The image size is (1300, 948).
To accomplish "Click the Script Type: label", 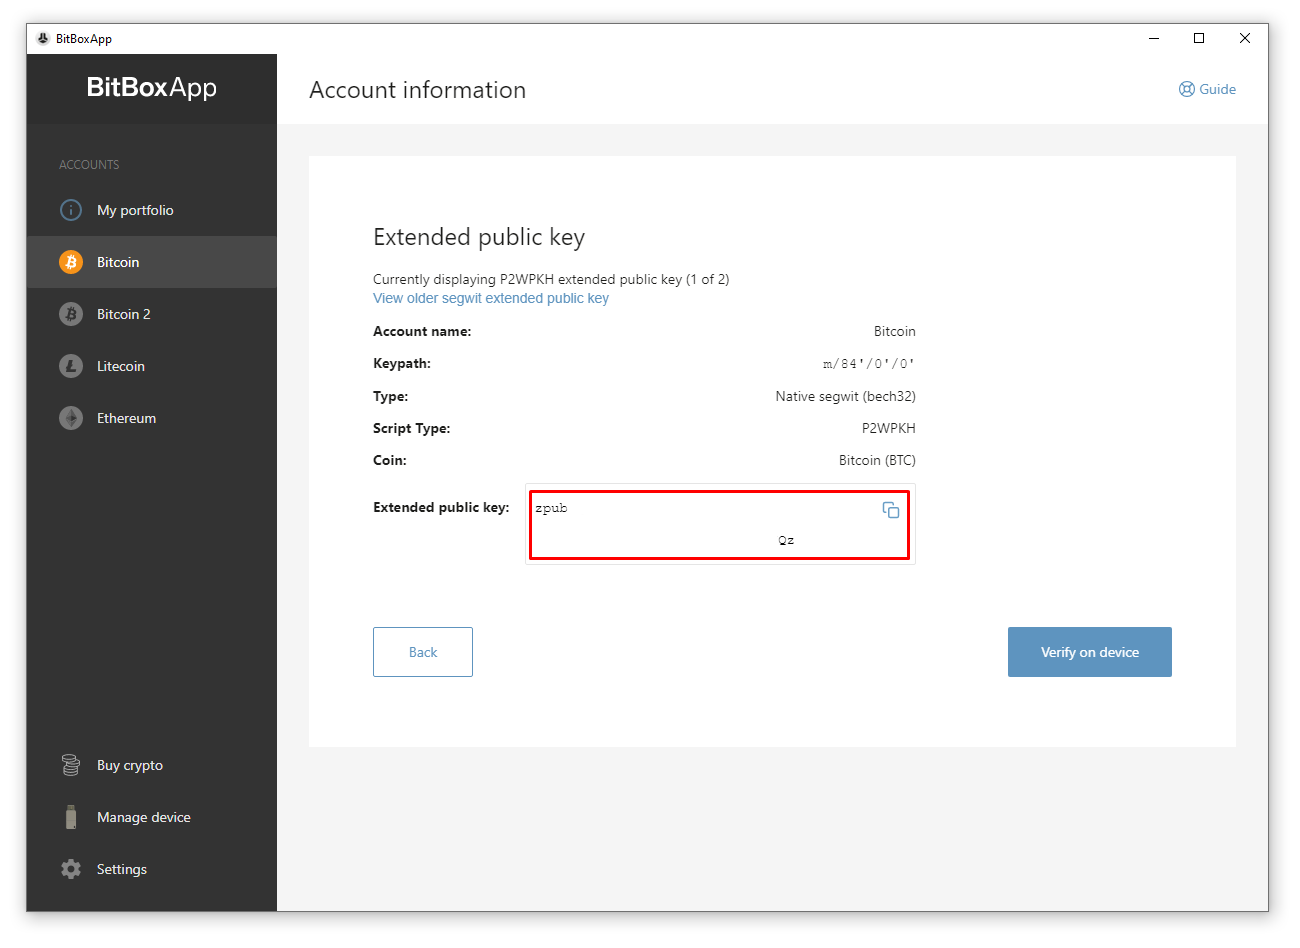I will coord(412,428).
